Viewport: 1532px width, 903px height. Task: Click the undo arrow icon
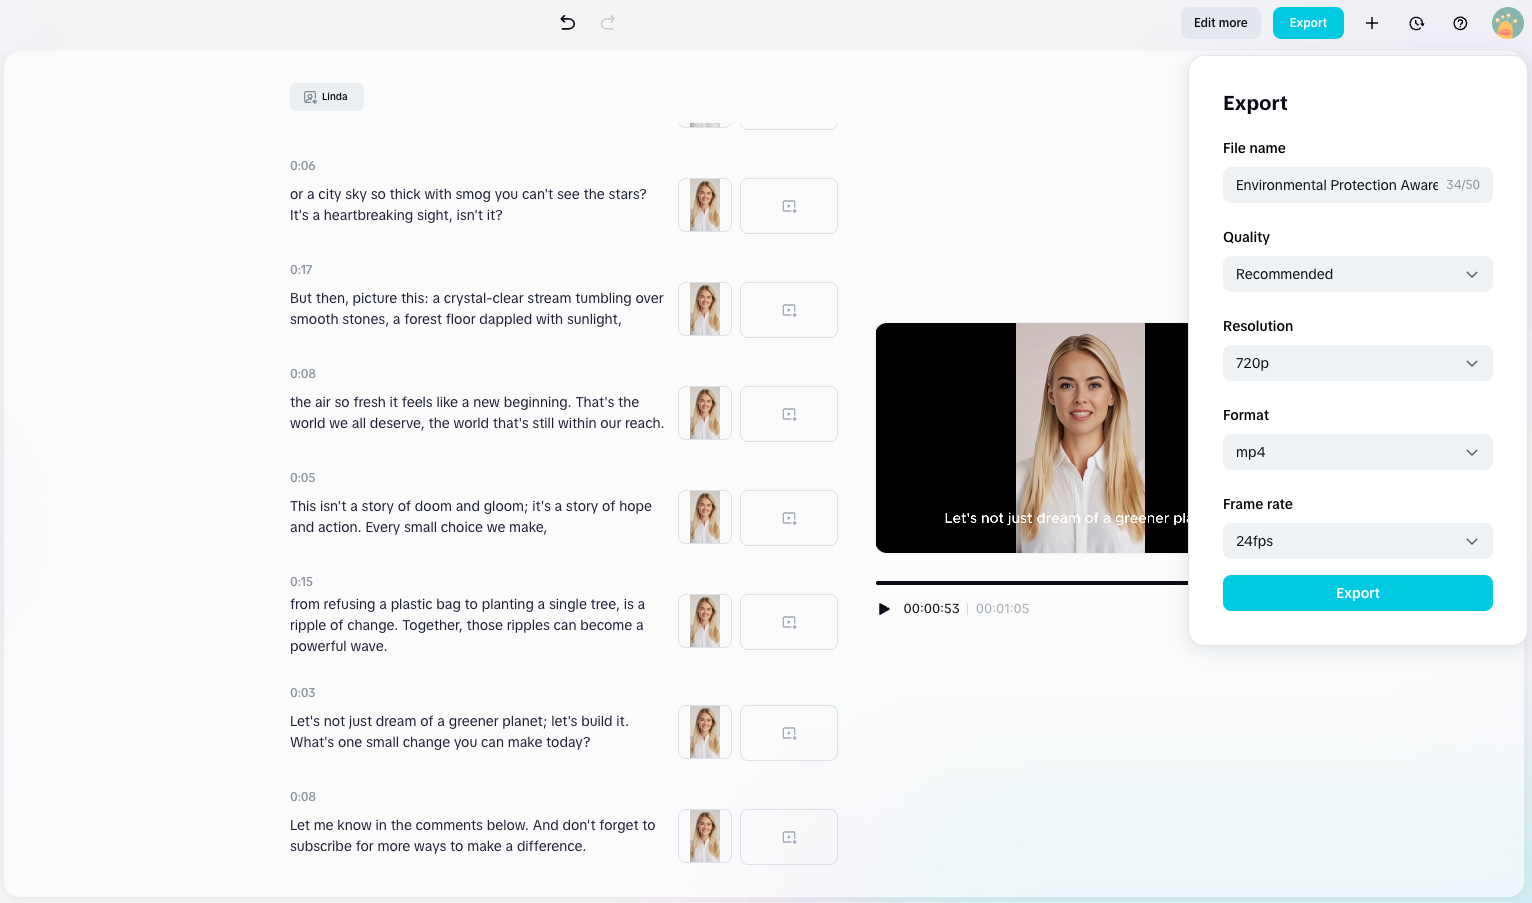[567, 22]
